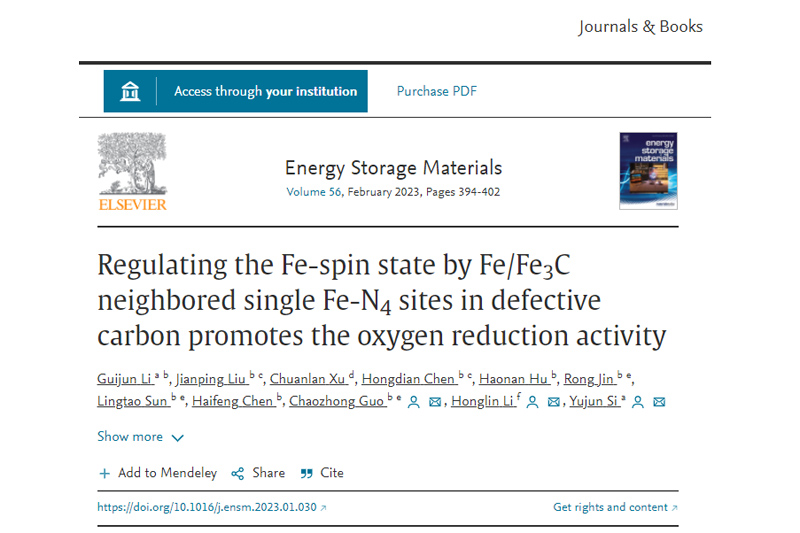The width and height of the screenshot is (800, 533).
Task: Open Yujun Si's author profile icon
Action: (x=638, y=402)
